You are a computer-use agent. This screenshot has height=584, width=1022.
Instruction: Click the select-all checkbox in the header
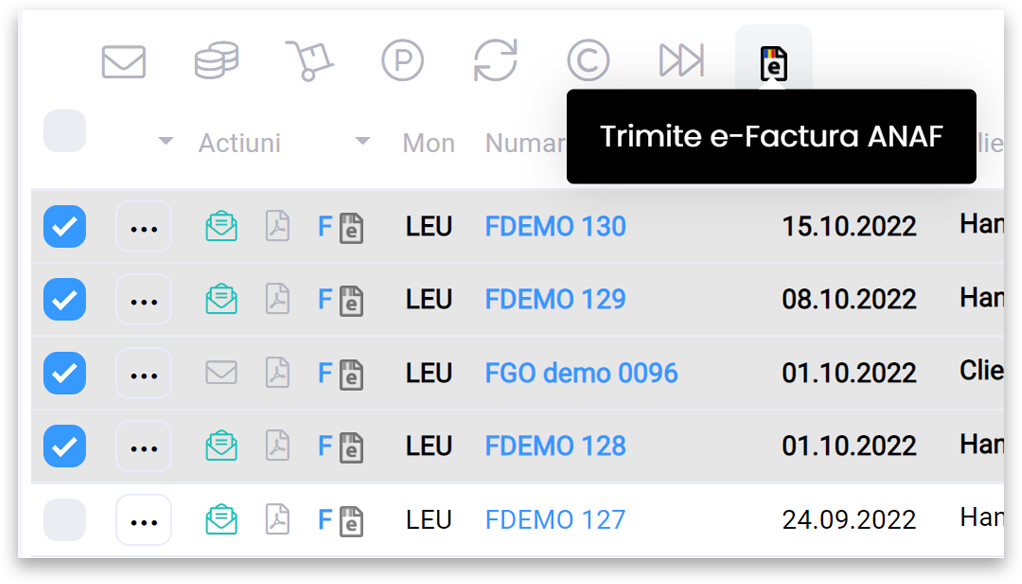[64, 131]
